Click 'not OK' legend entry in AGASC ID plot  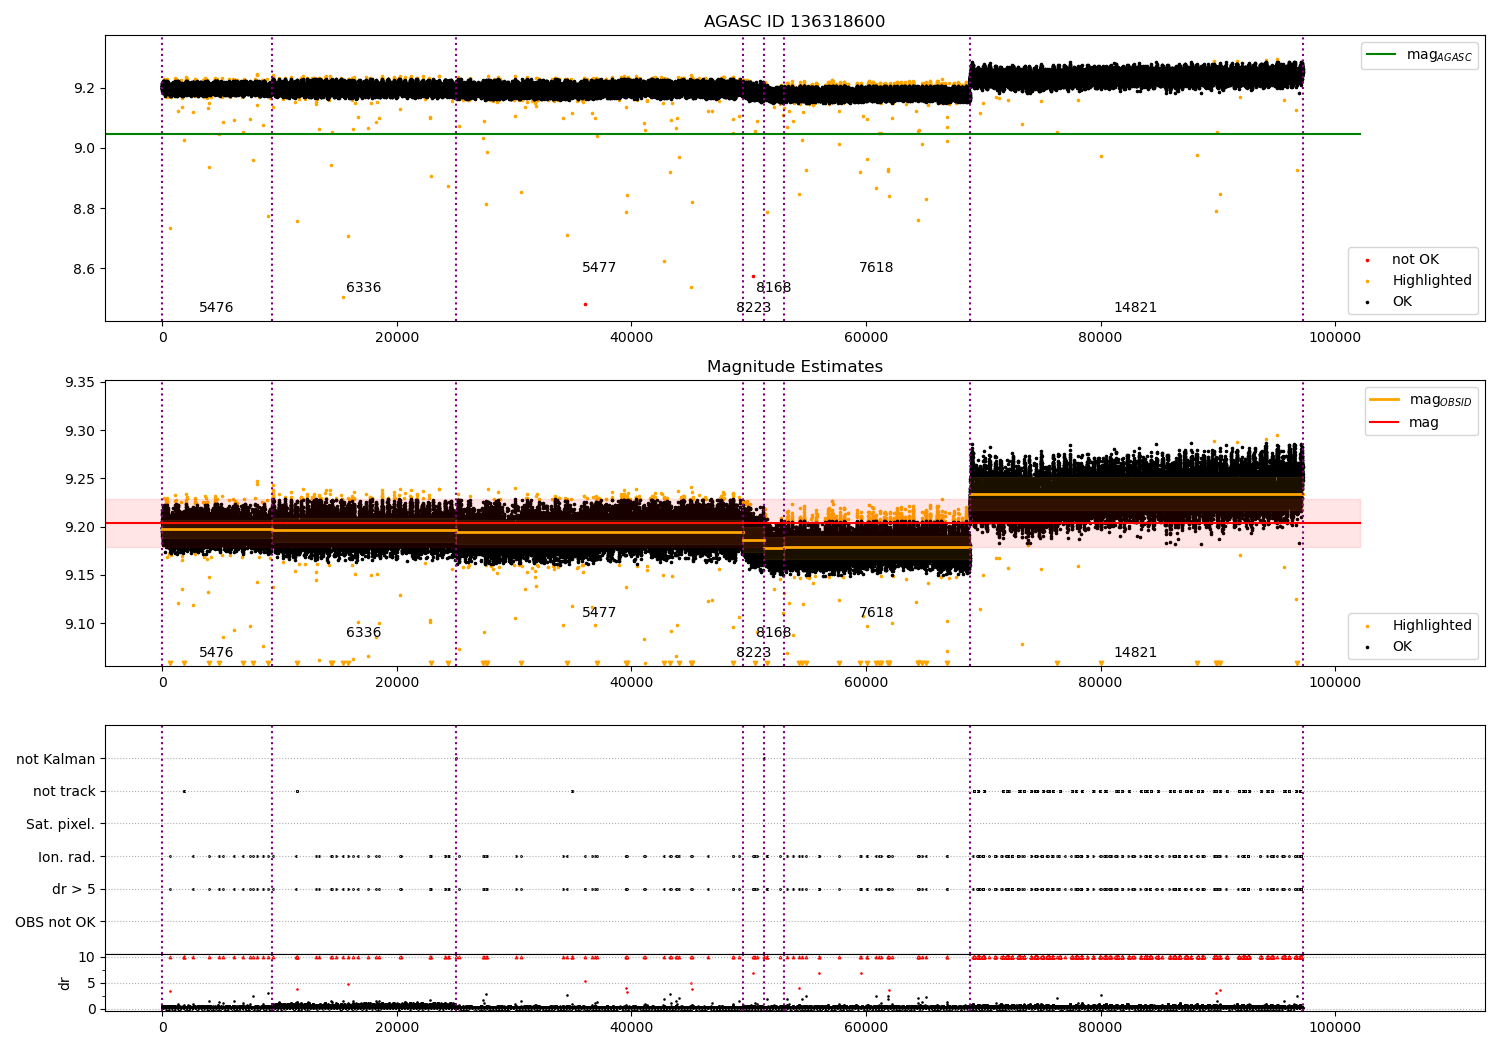(x=1415, y=260)
